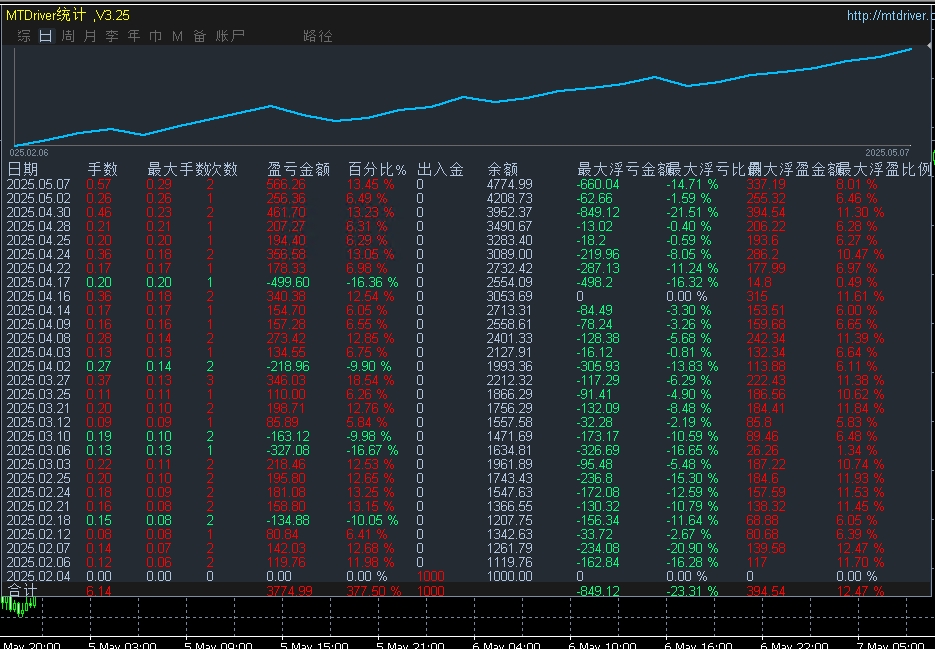The width and height of the screenshot is (935, 649).
Task: Switch to the 综 summary tab
Action: point(24,36)
